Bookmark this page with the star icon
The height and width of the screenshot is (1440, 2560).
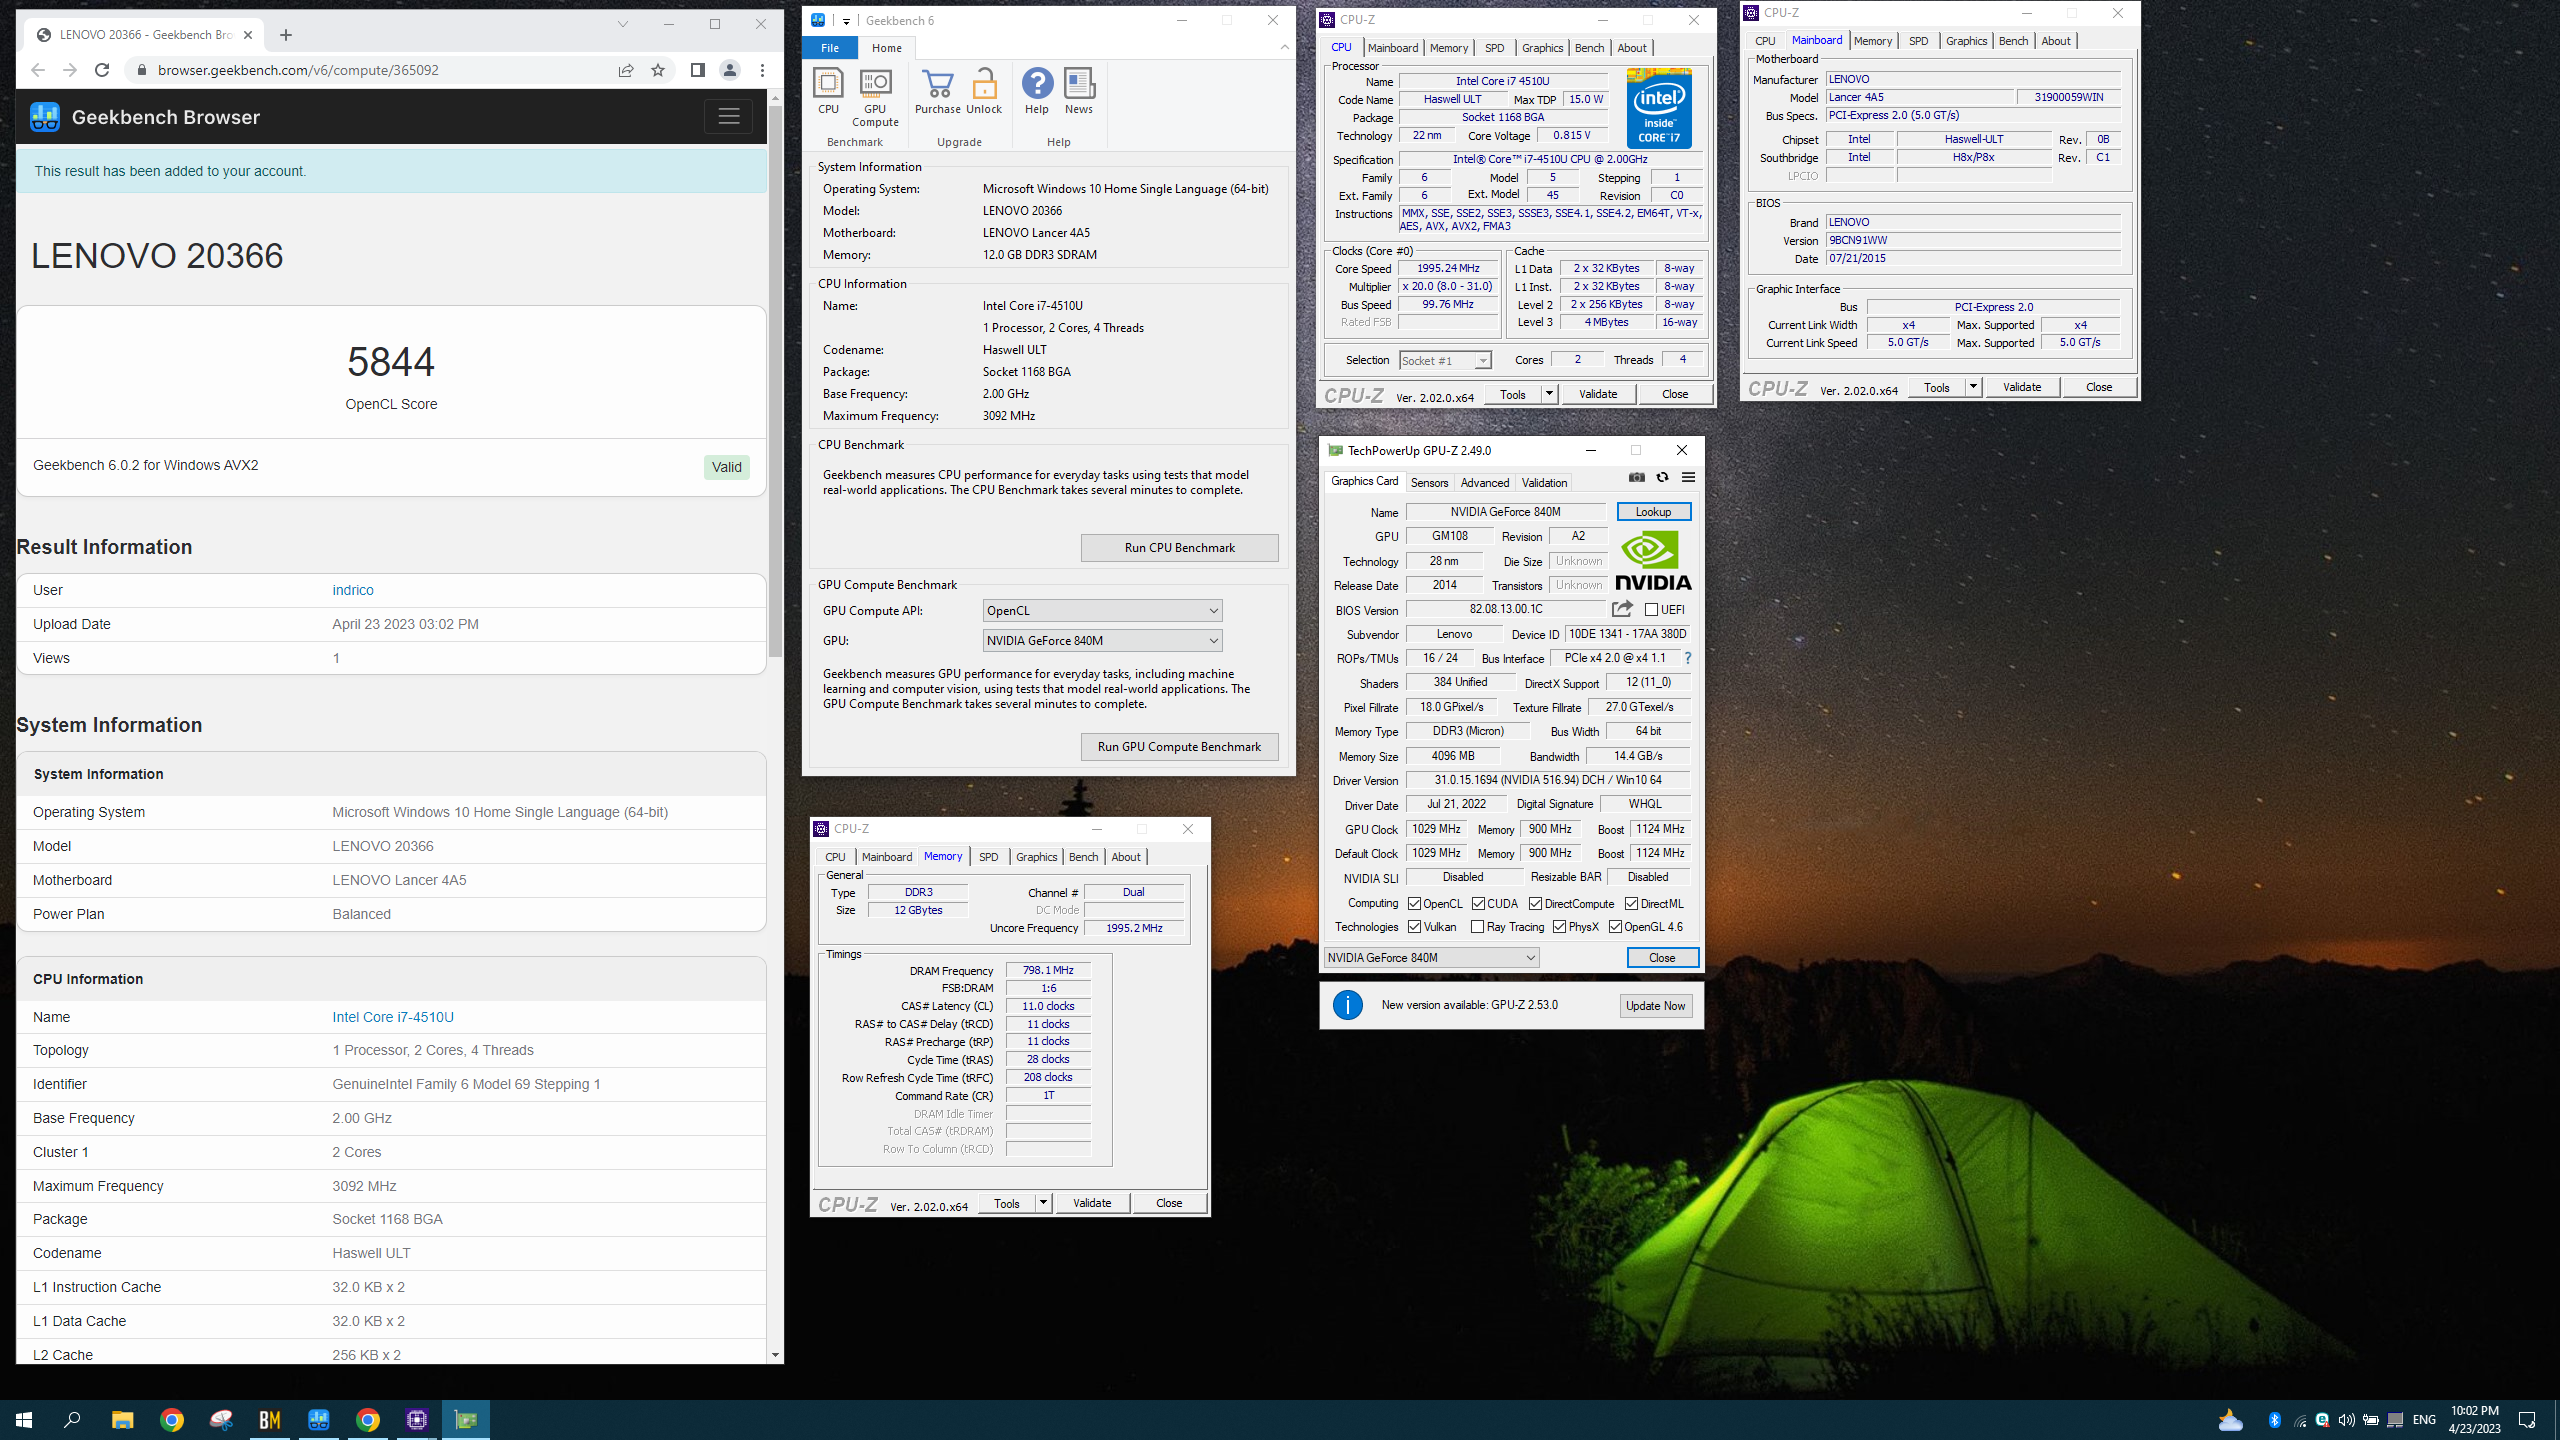click(x=658, y=70)
